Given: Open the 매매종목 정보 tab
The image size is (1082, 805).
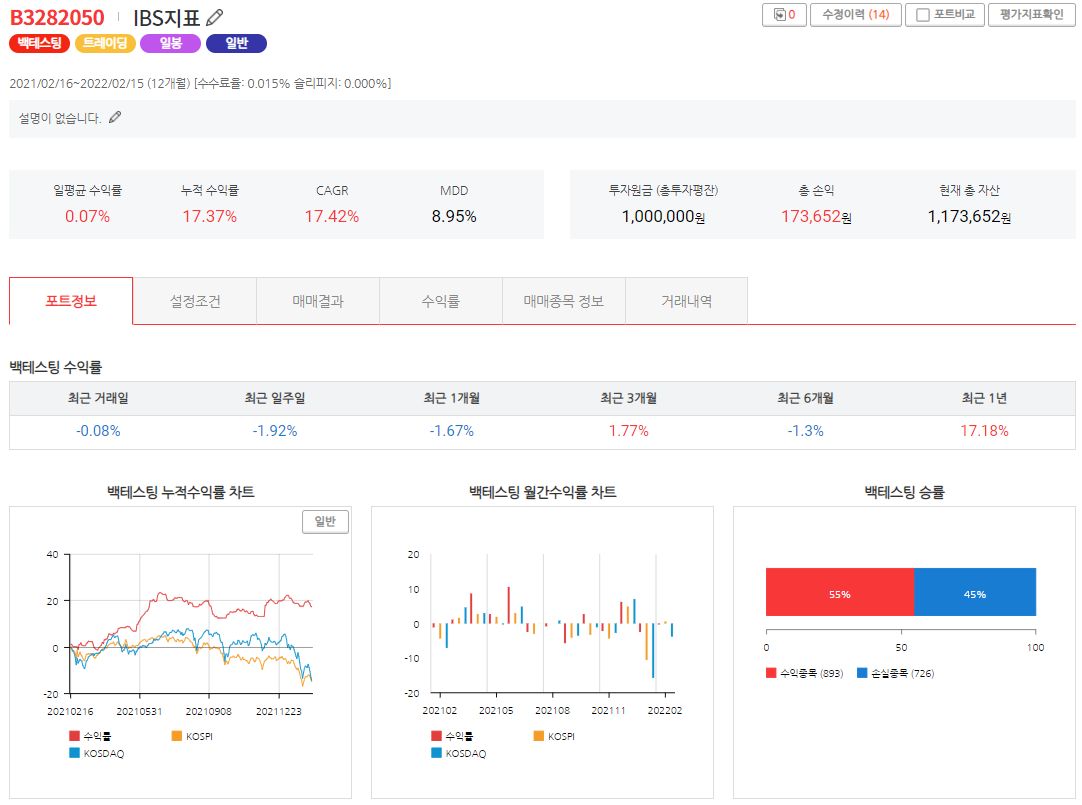Looking at the screenshot, I should pyautogui.click(x=563, y=301).
